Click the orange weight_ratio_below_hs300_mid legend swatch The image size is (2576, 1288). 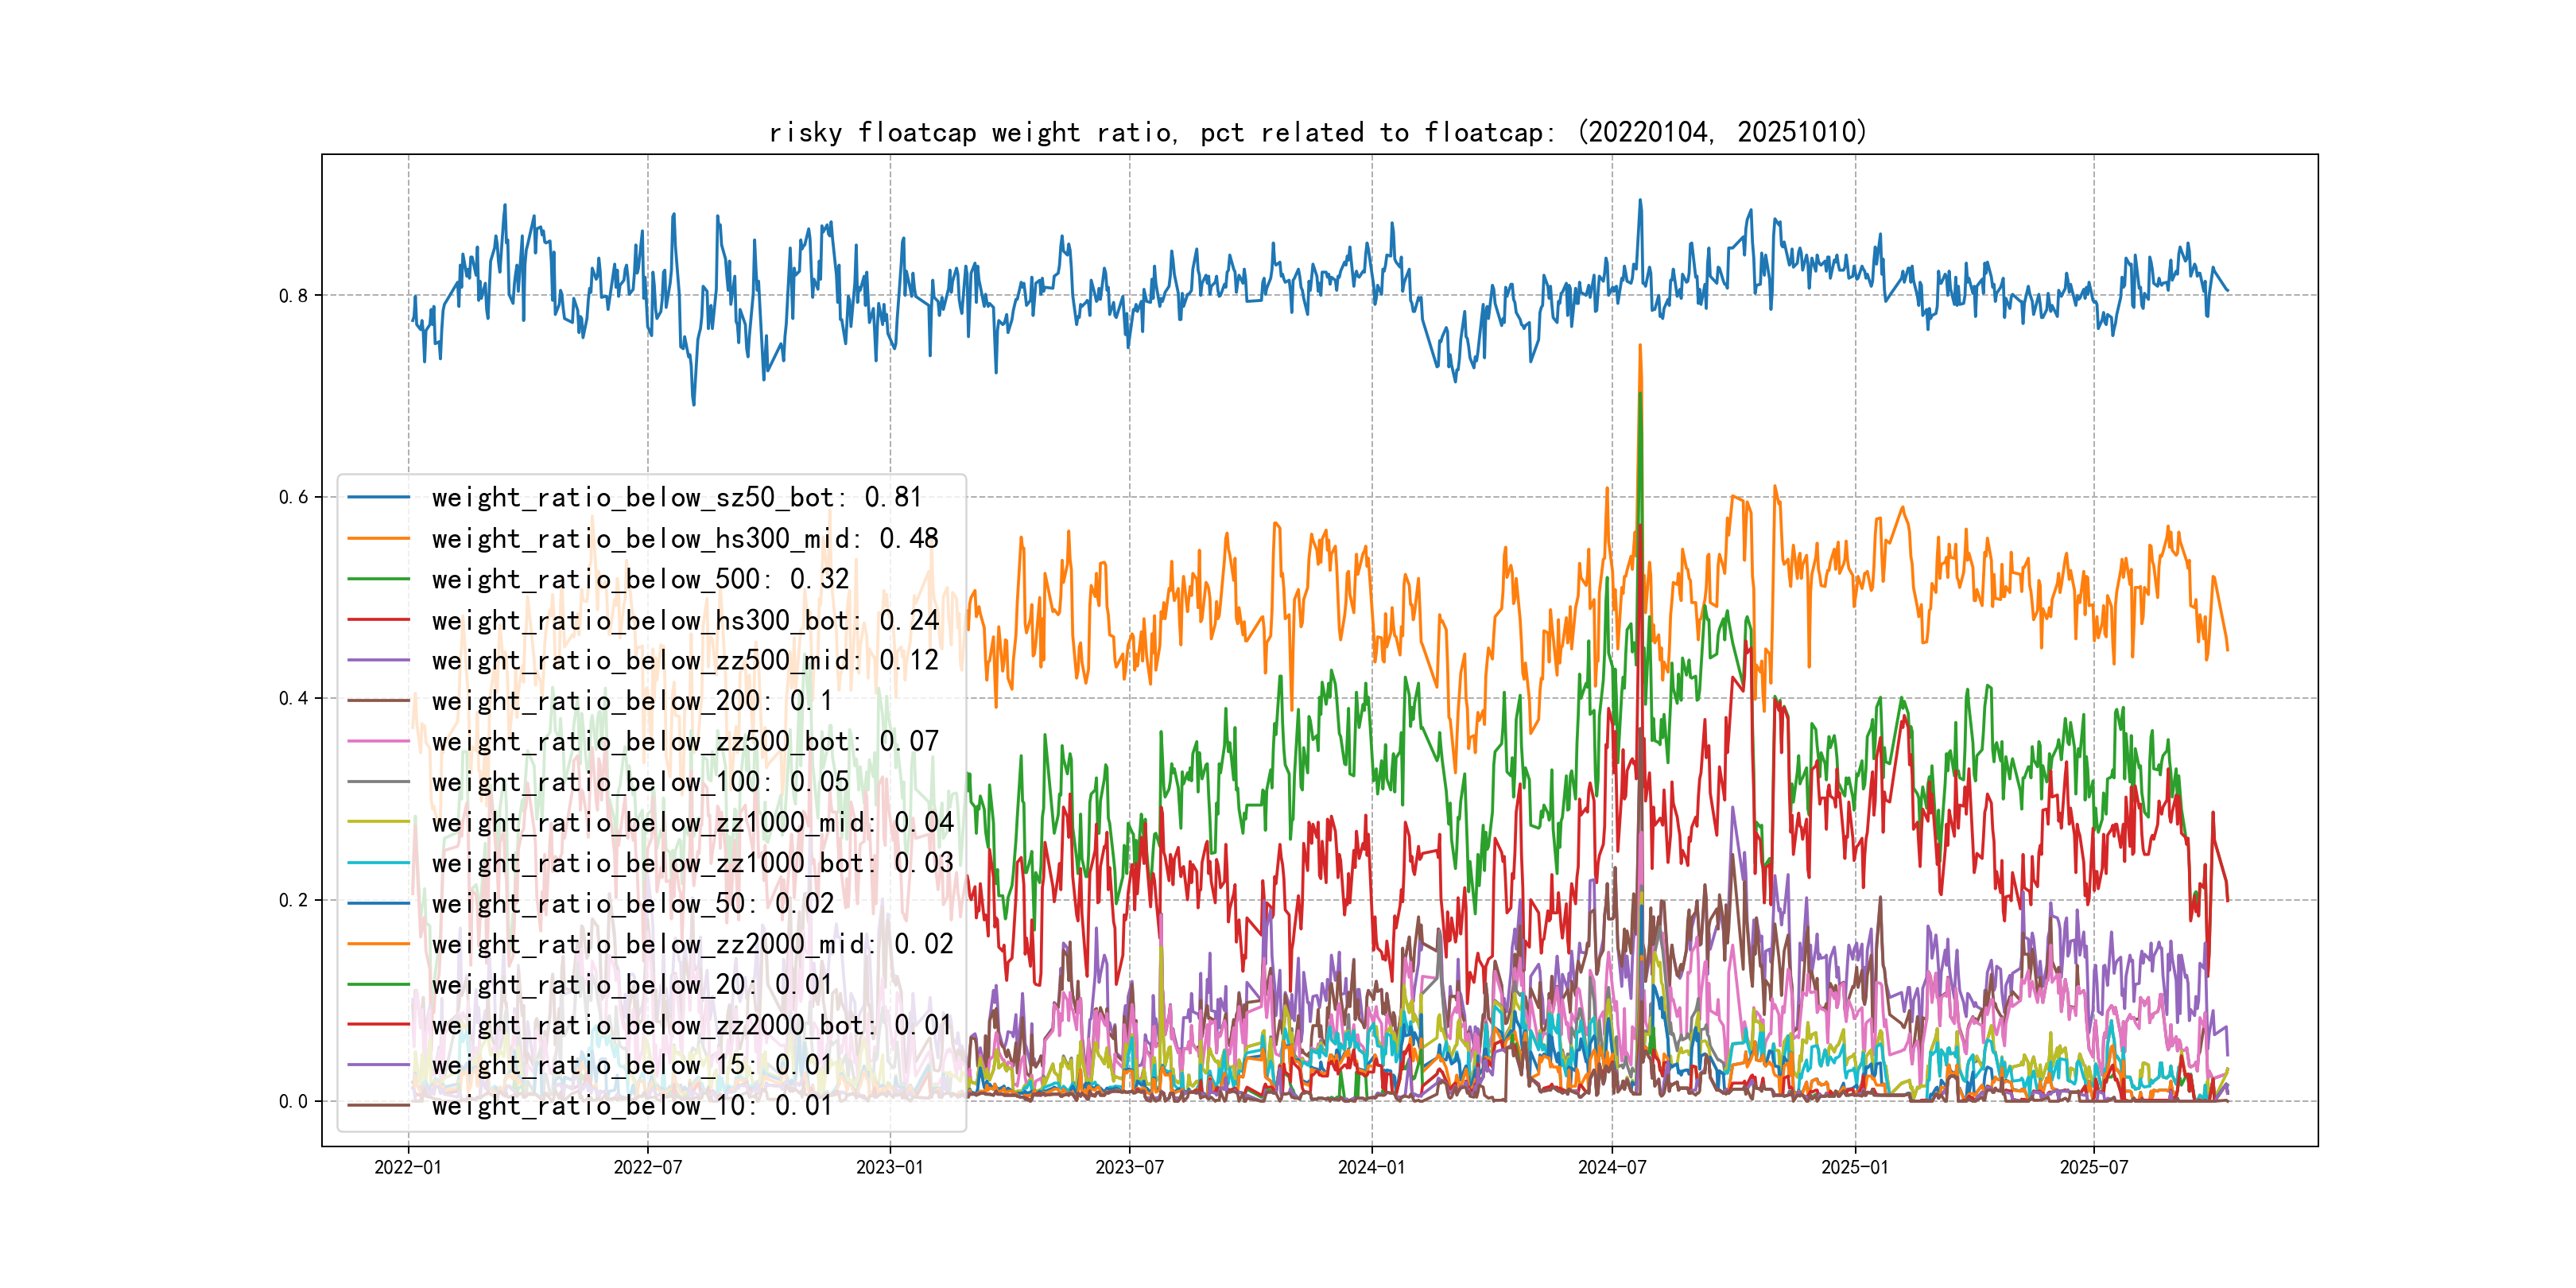point(378,538)
